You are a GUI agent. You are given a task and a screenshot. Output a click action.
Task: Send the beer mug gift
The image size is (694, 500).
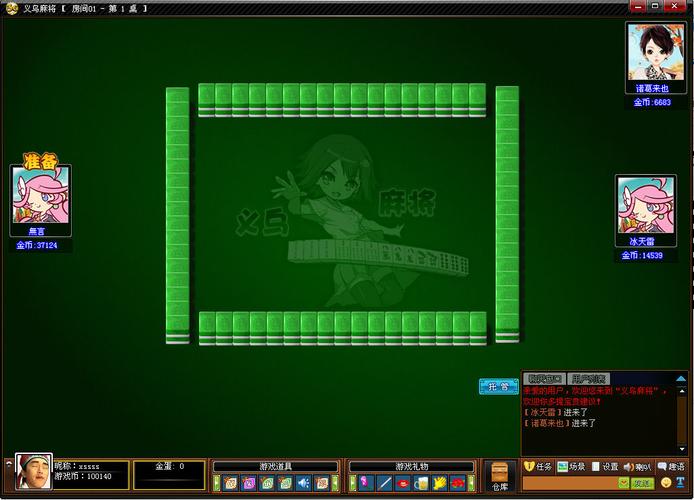tap(421, 483)
